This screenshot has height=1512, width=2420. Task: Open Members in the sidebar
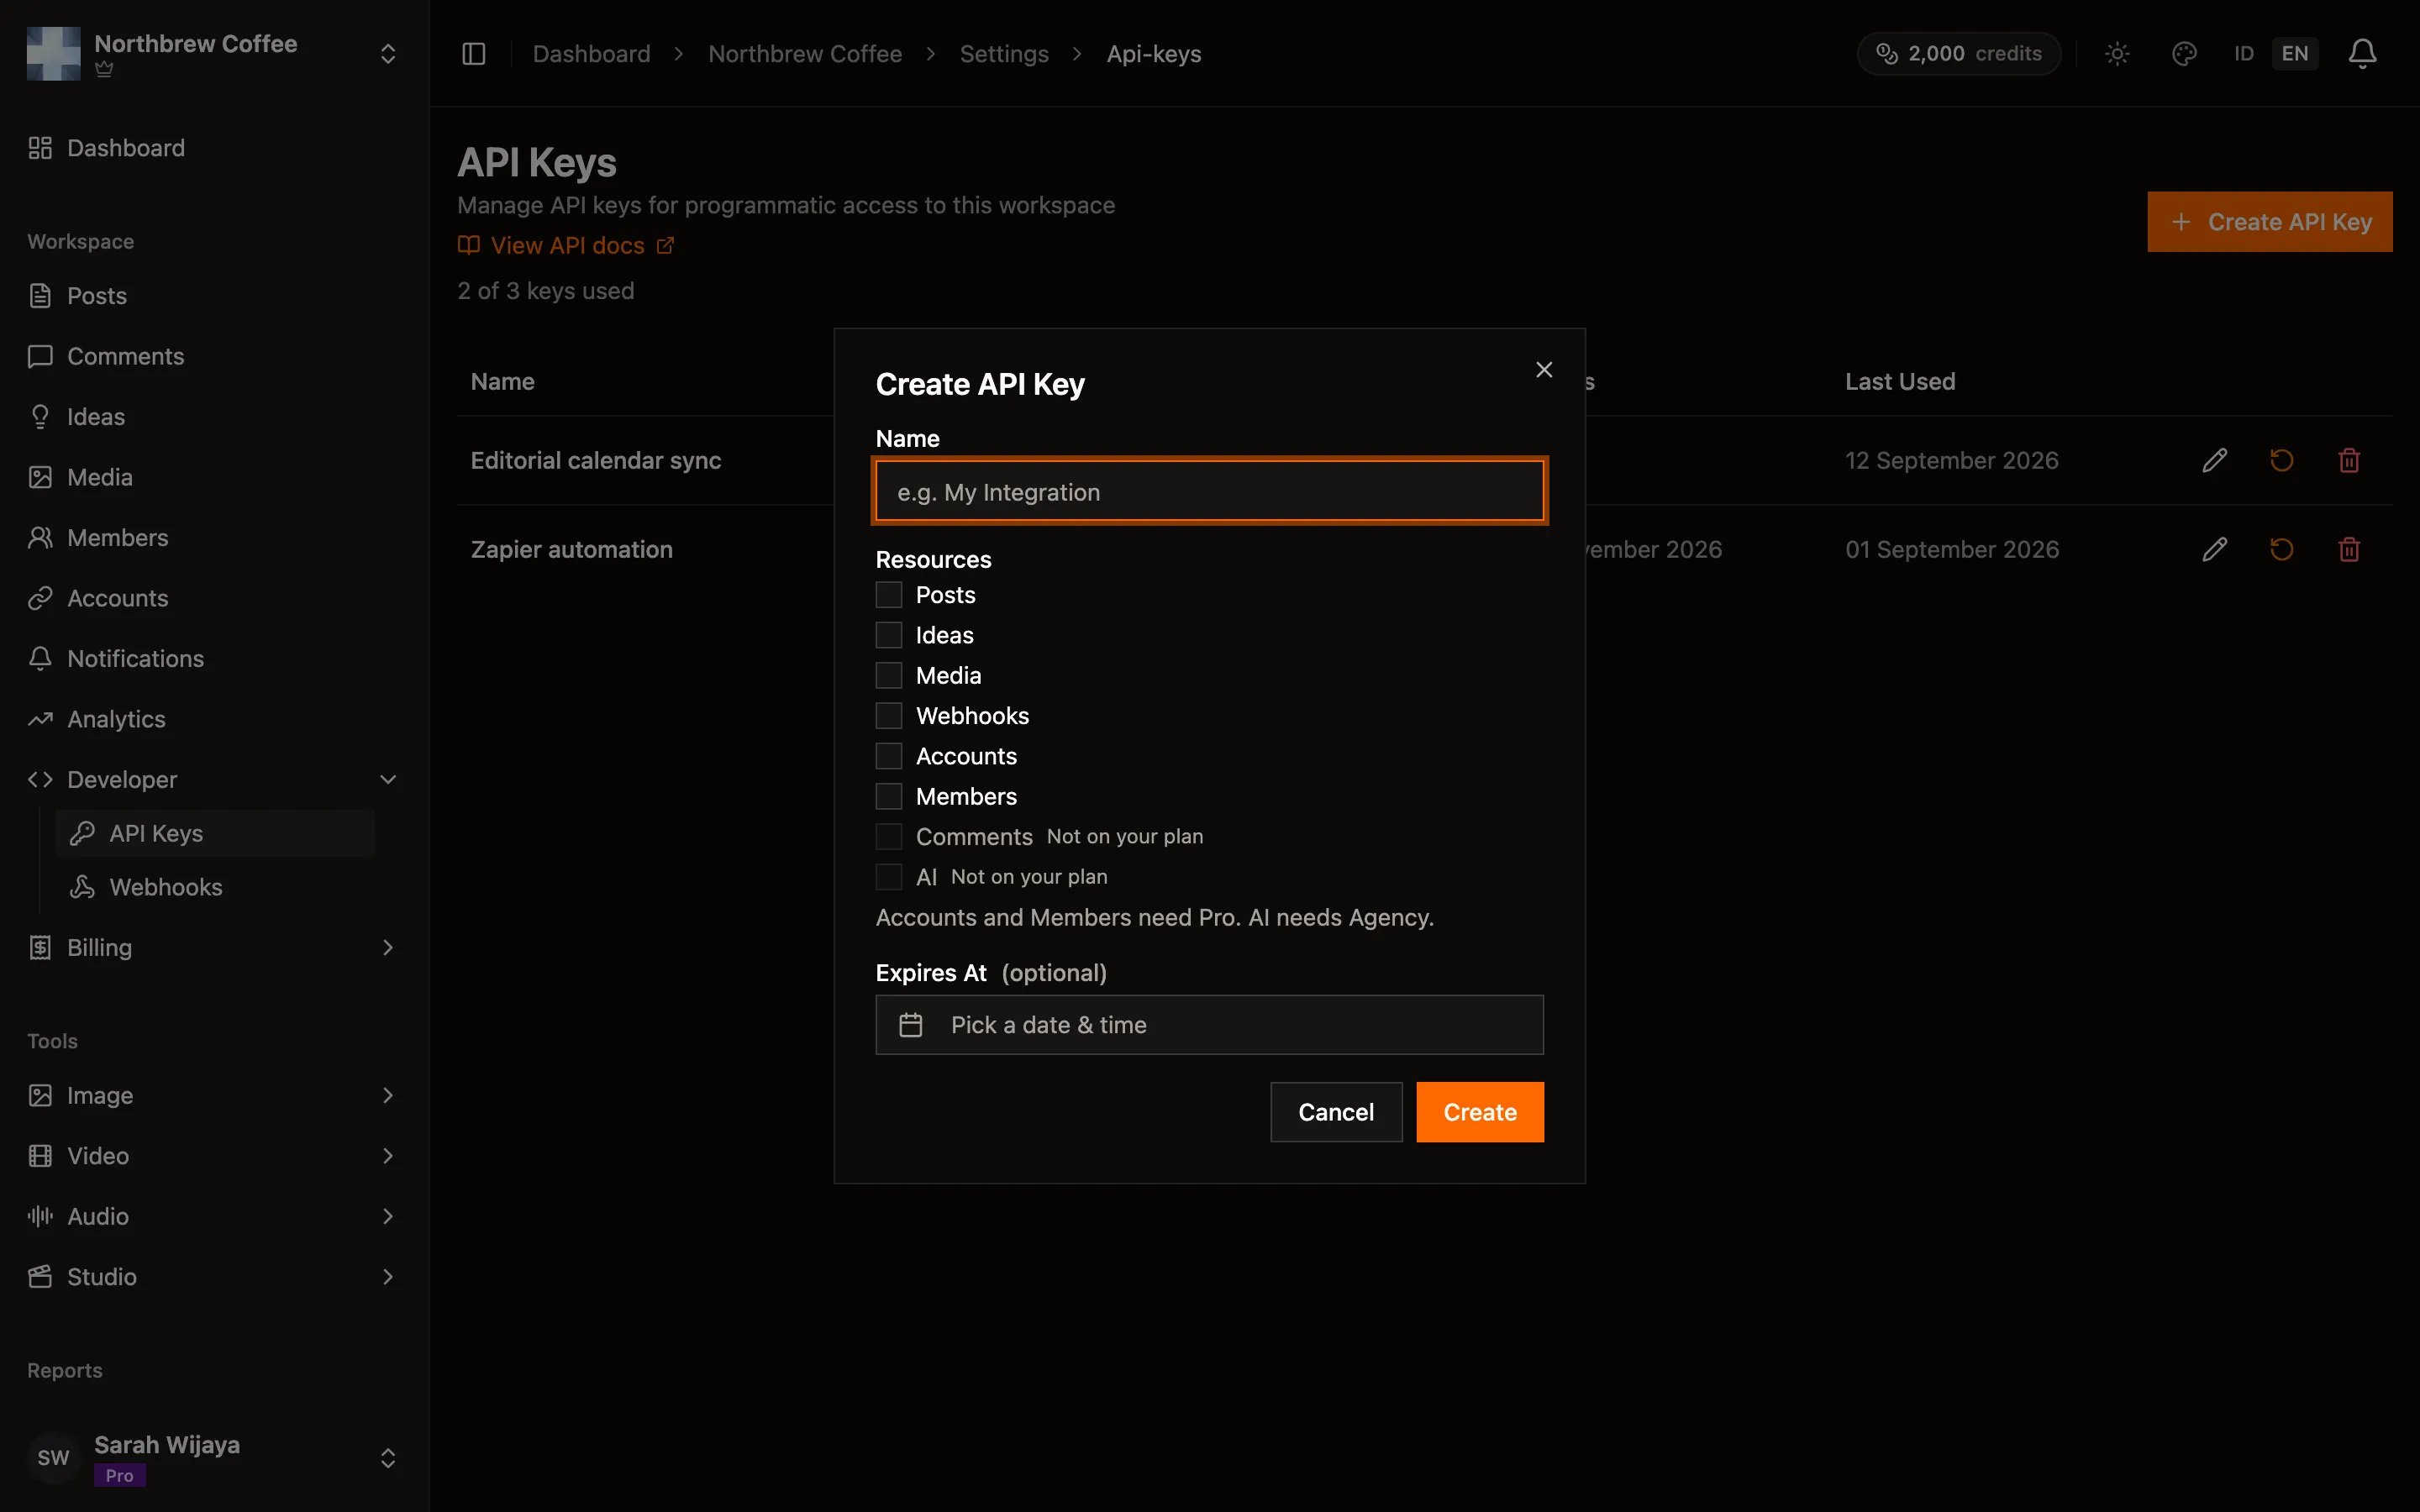tap(214, 538)
